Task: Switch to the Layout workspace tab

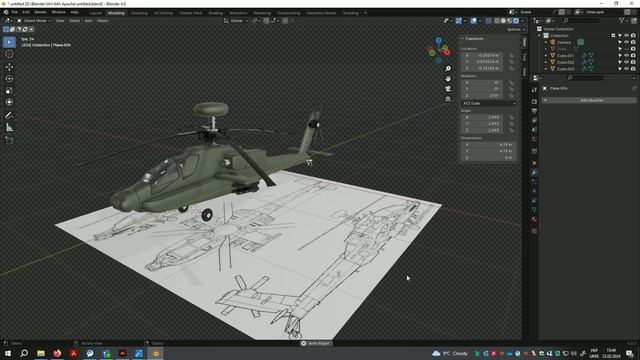Action: [96, 13]
